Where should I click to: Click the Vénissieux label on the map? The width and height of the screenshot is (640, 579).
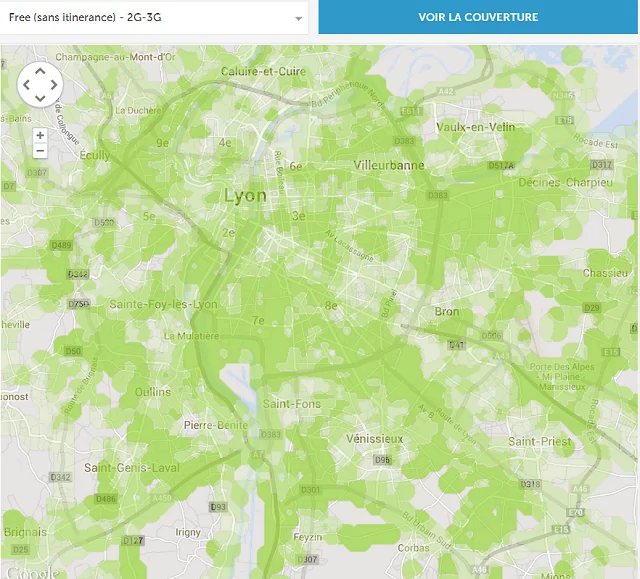375,439
